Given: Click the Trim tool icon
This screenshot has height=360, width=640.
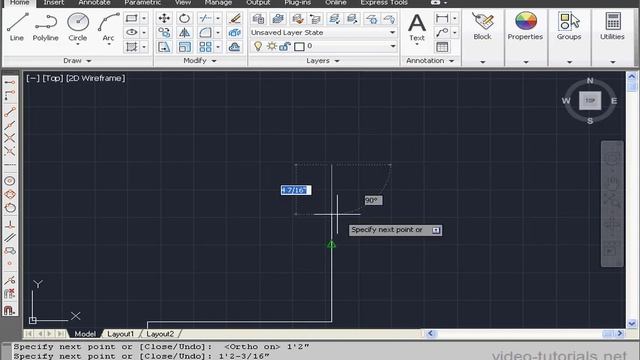Looking at the screenshot, I should click(x=205, y=18).
